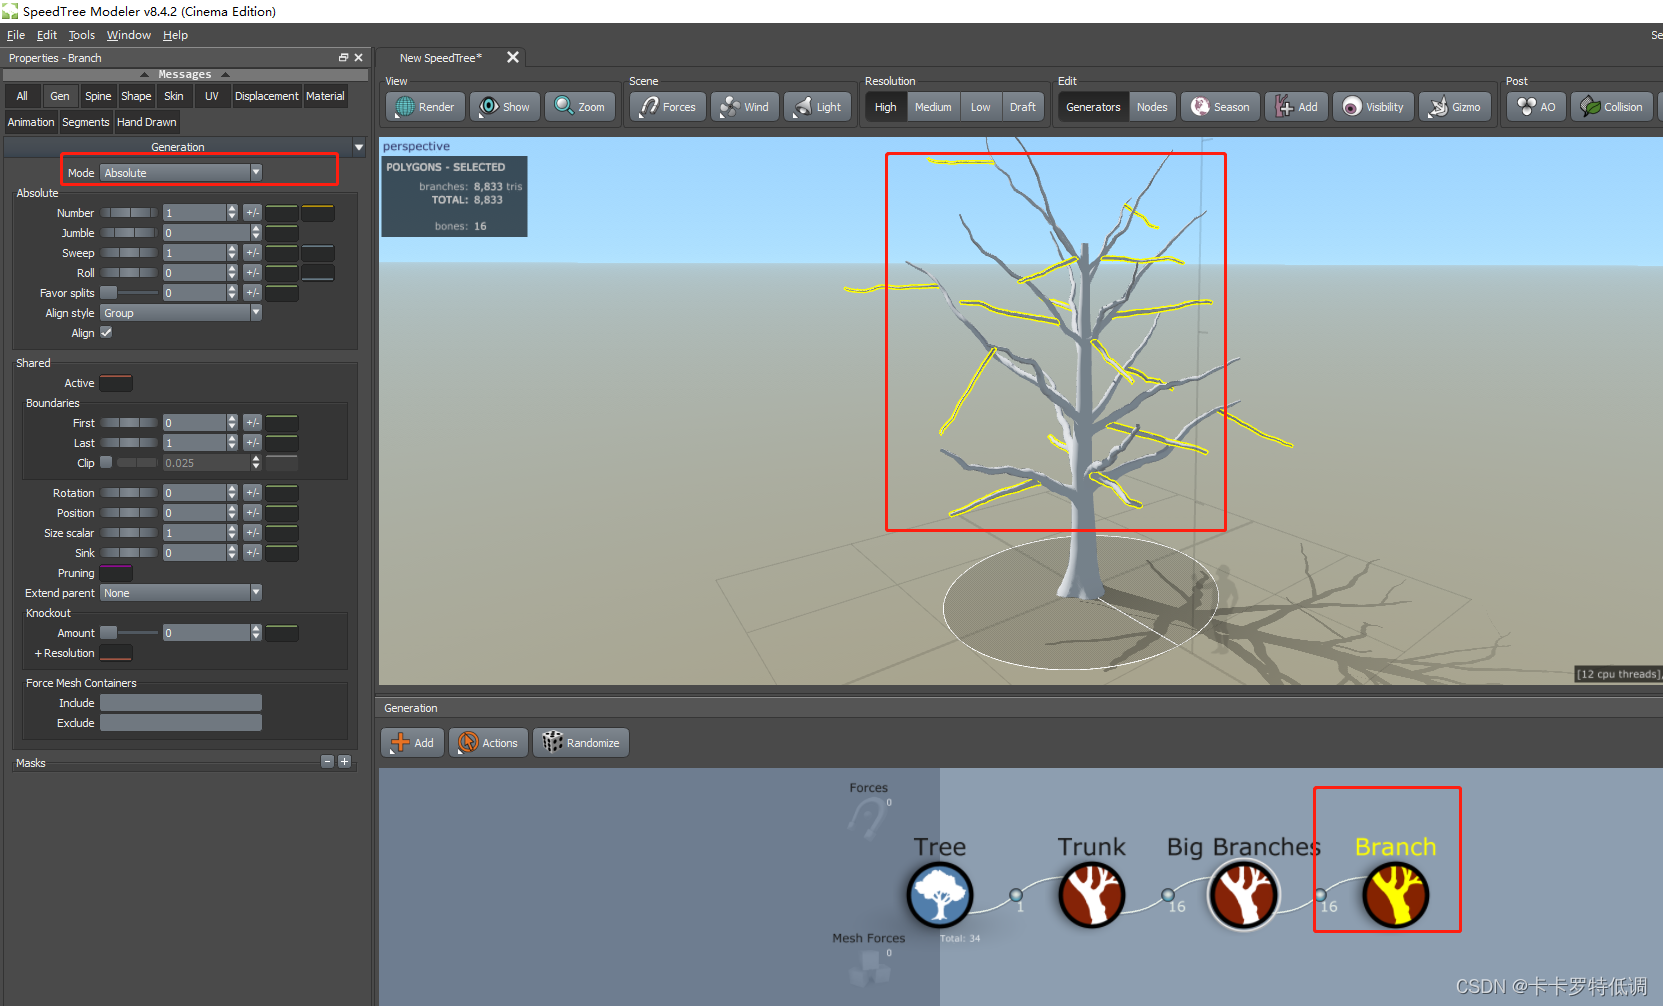Open the Window menu

click(x=129, y=35)
